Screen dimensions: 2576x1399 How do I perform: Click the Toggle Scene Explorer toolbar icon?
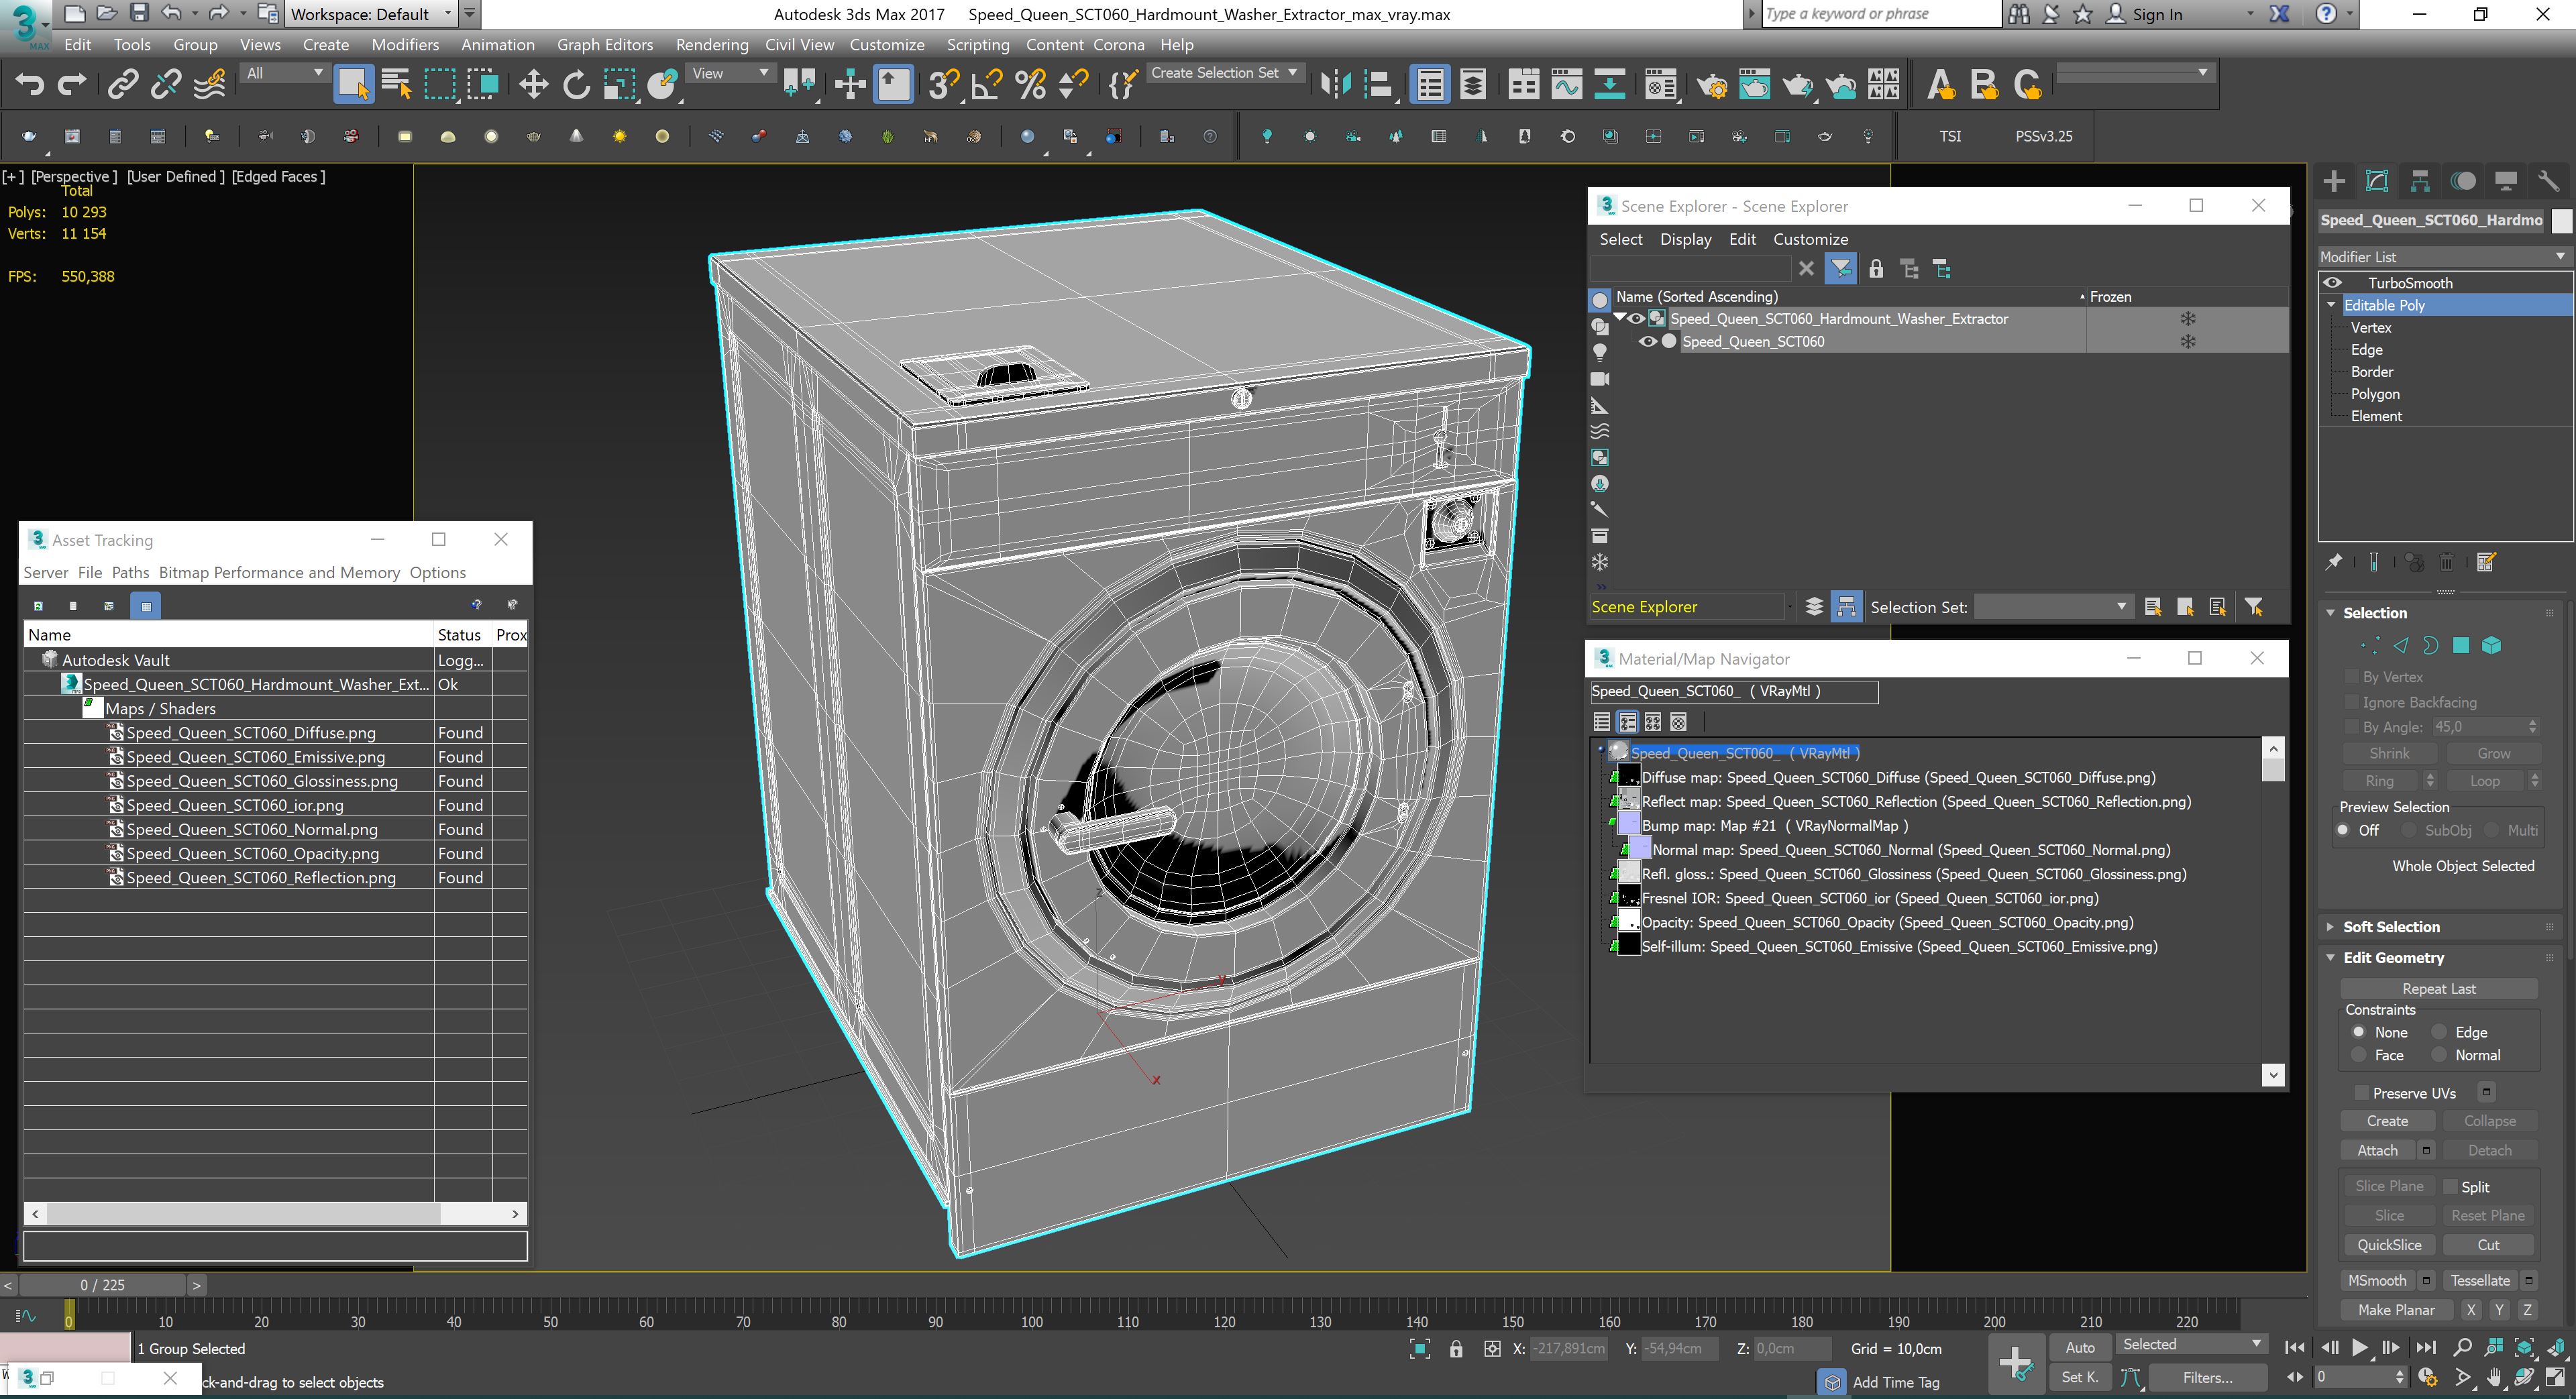(x=1431, y=85)
